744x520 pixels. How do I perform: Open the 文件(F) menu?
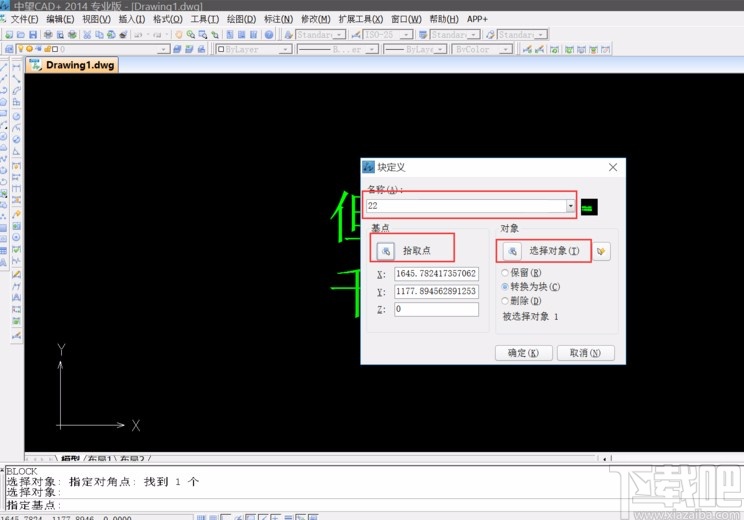pyautogui.click(x=24, y=19)
